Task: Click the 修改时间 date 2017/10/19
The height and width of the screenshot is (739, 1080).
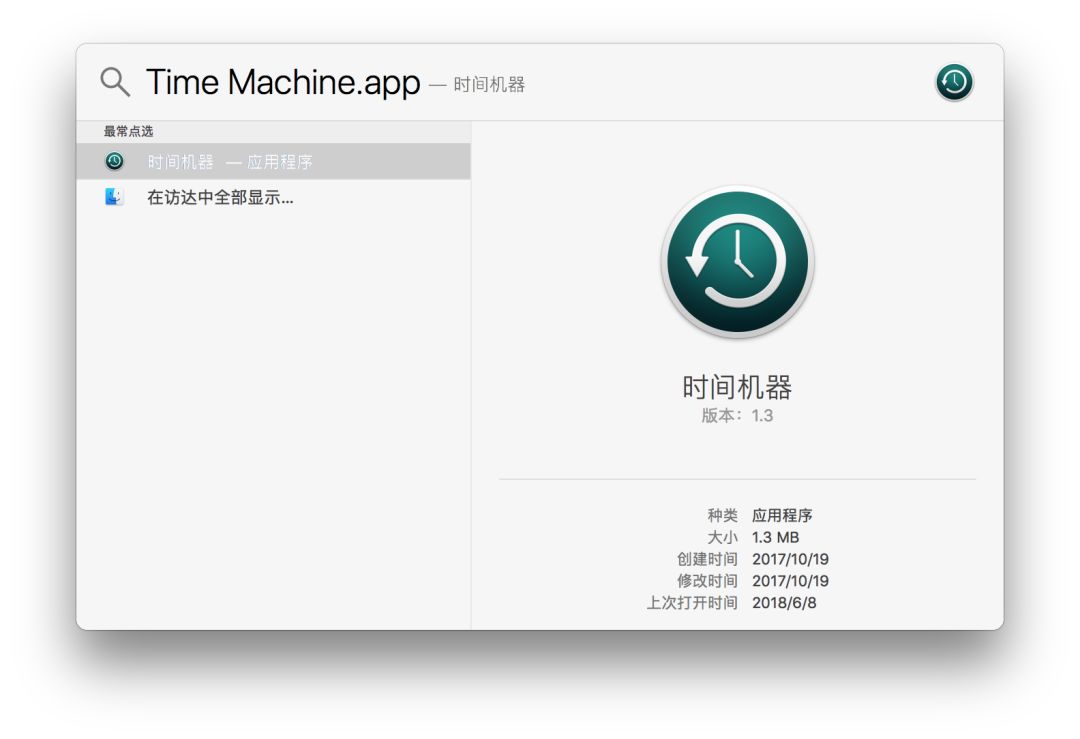Action: coord(790,581)
